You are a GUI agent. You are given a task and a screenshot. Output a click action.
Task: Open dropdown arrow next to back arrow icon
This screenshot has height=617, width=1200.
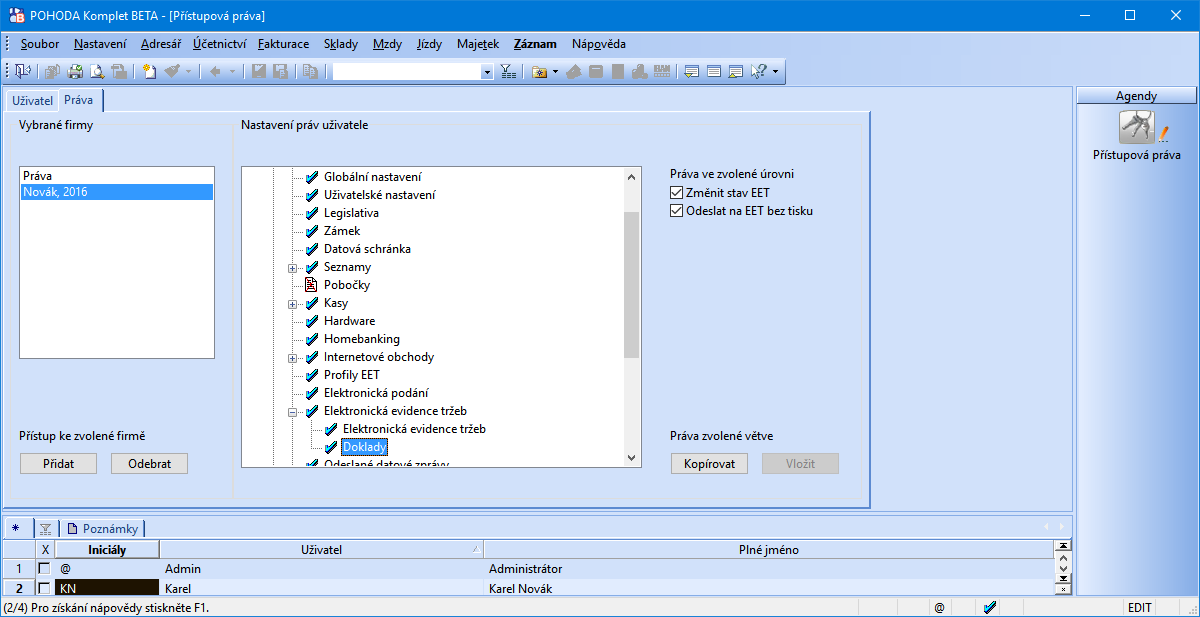pyautogui.click(x=232, y=72)
